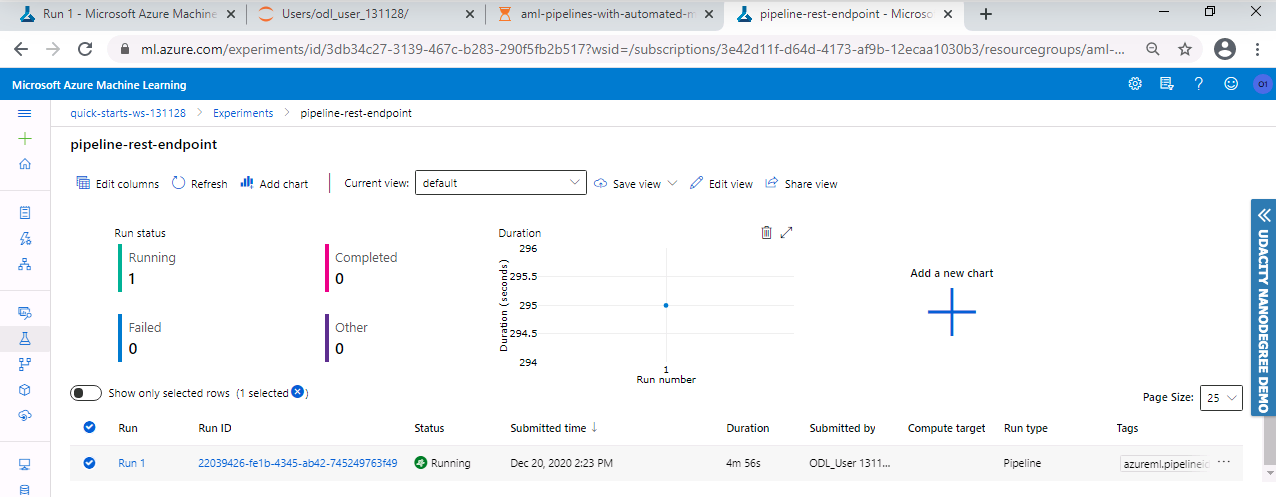
Task: Click the Completed status count tile
Action: coord(363,267)
